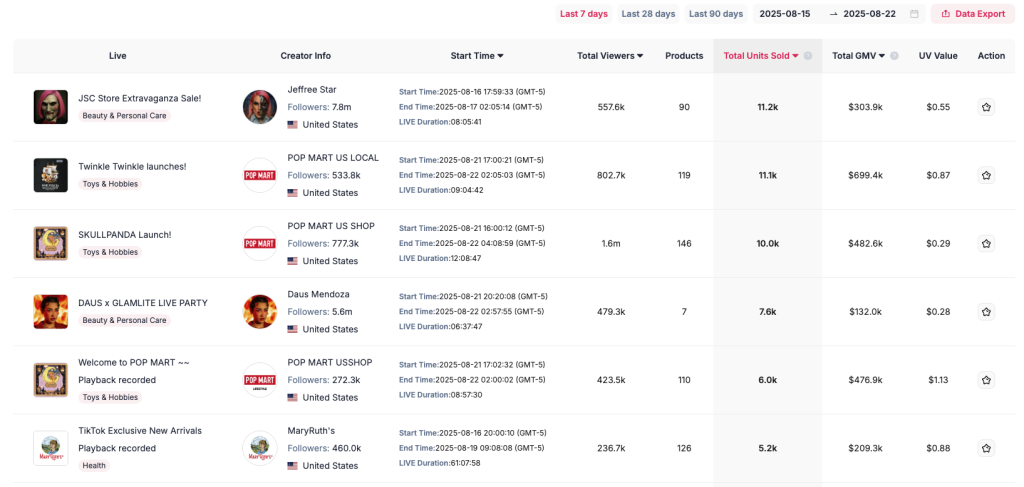Edit the start date 2025-08-15 field
This screenshot has width=1024, height=487.
[x=785, y=14]
